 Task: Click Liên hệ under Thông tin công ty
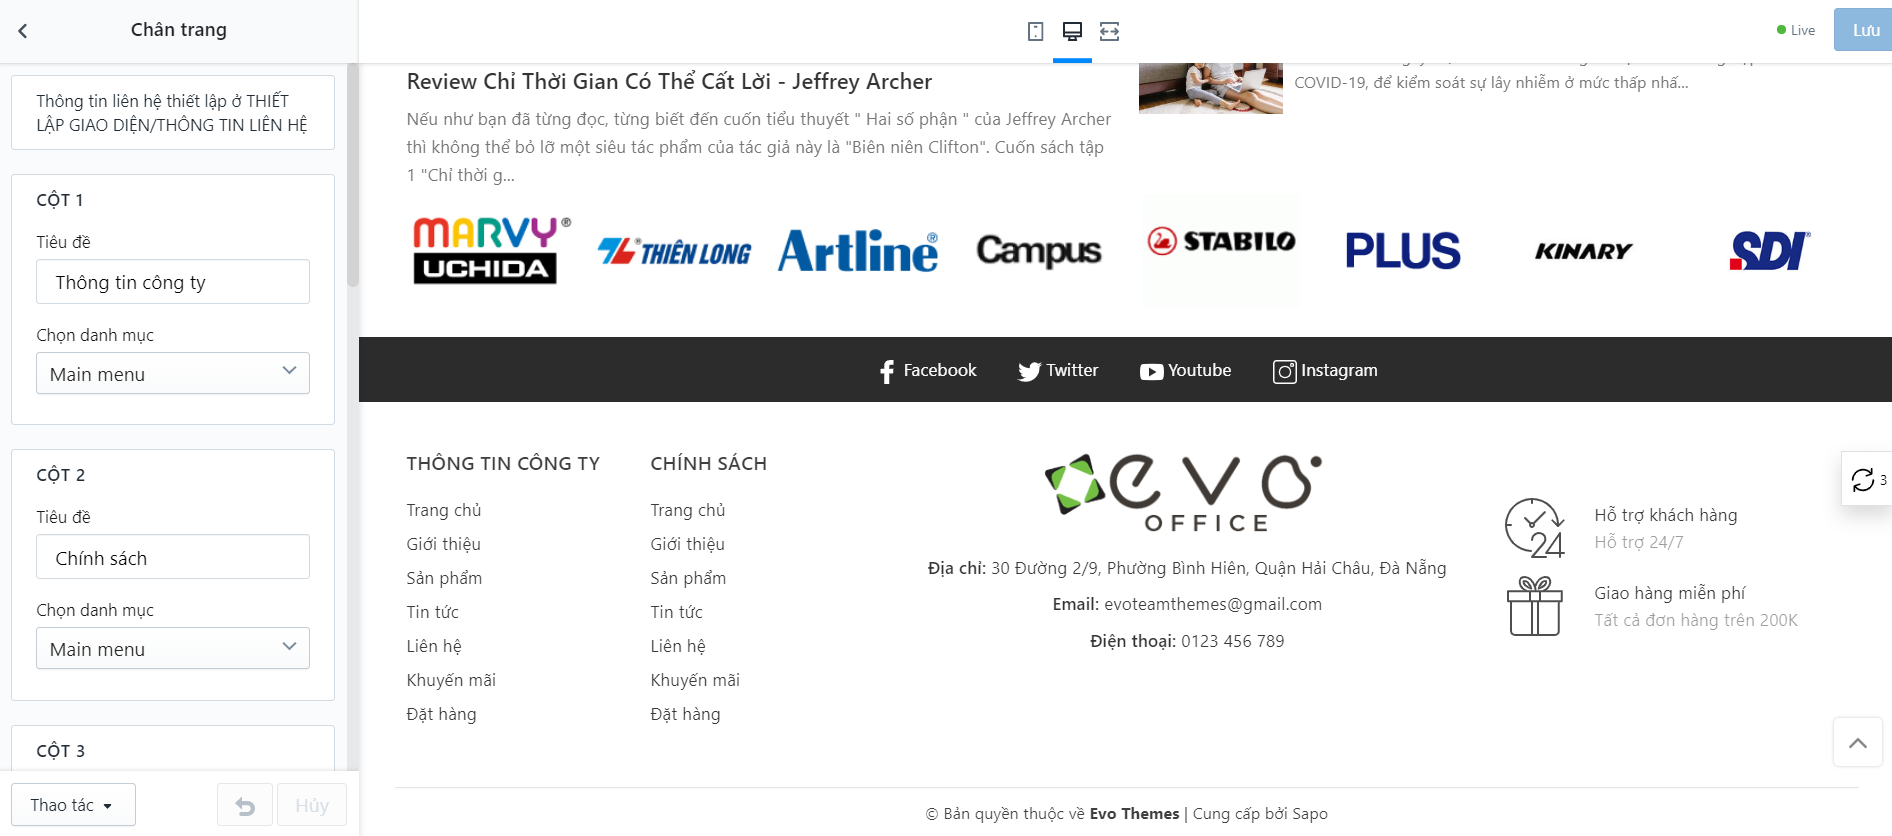(x=434, y=646)
